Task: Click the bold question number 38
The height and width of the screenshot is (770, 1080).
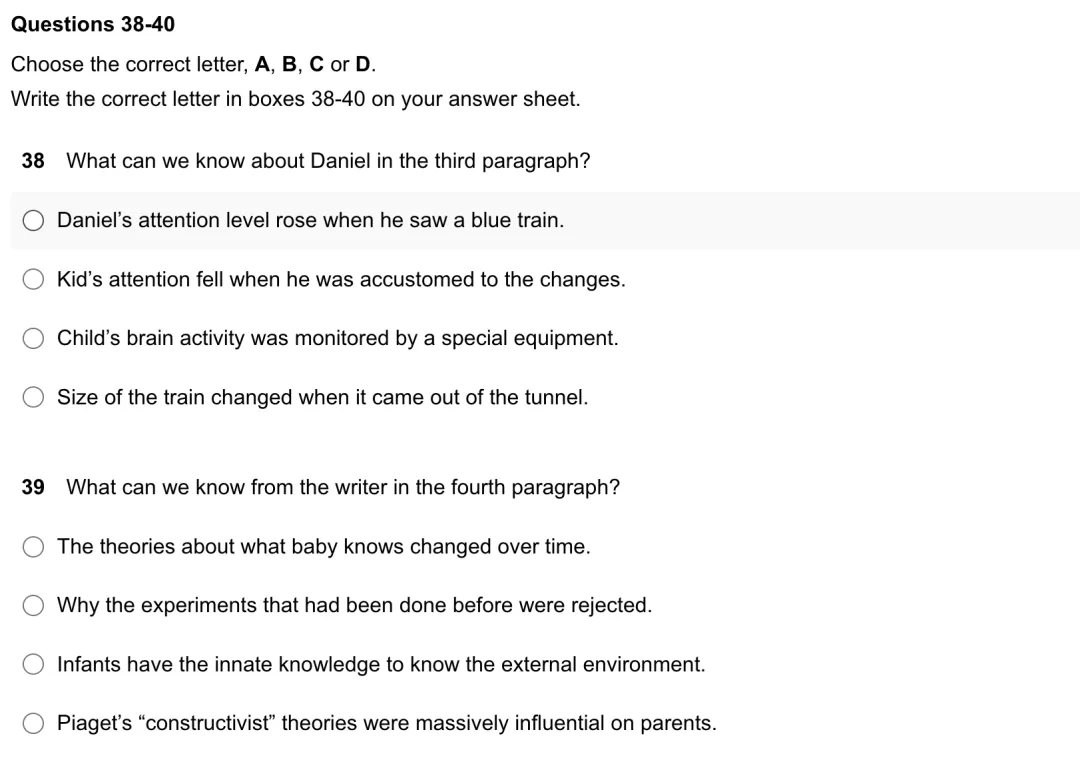Action: [x=33, y=161]
